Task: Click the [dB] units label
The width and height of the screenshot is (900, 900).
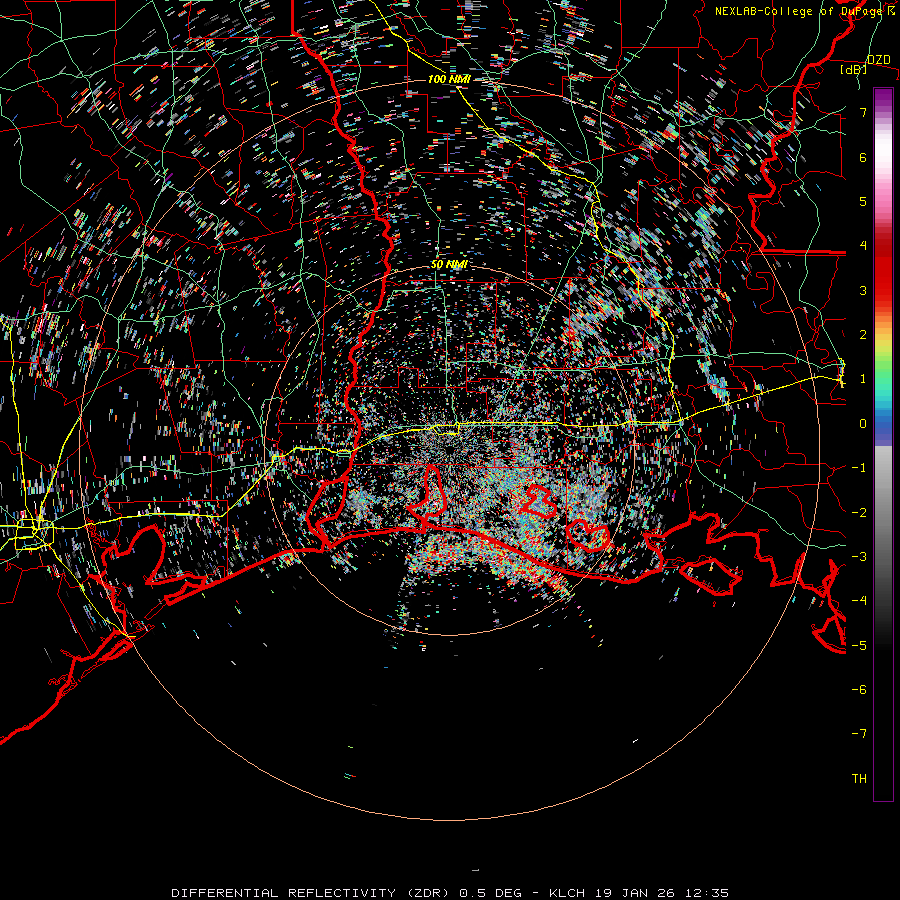Action: 853,69
